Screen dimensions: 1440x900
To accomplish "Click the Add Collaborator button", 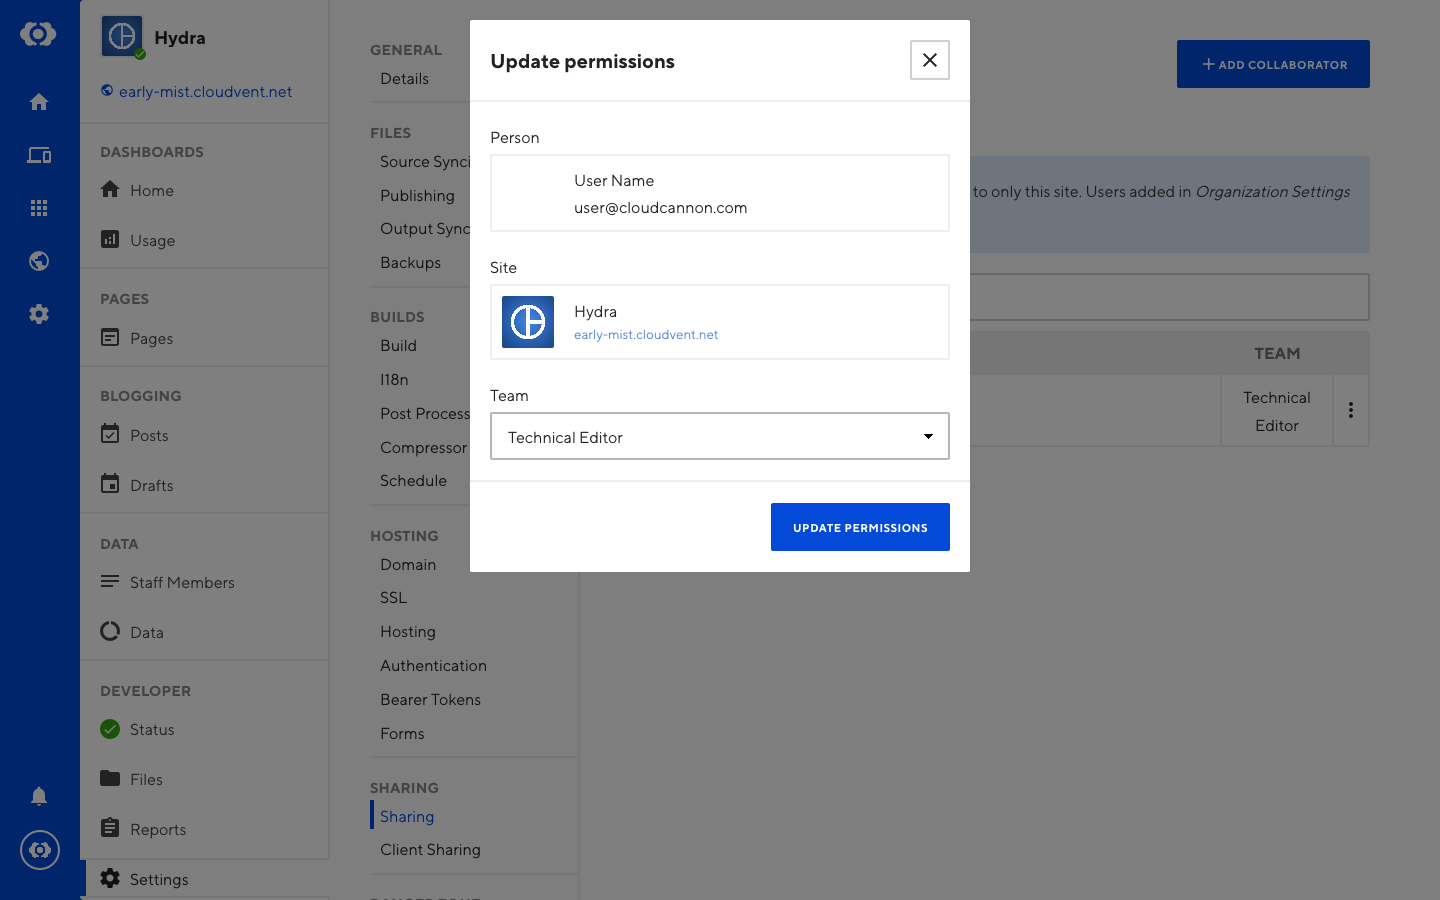I will (x=1273, y=64).
